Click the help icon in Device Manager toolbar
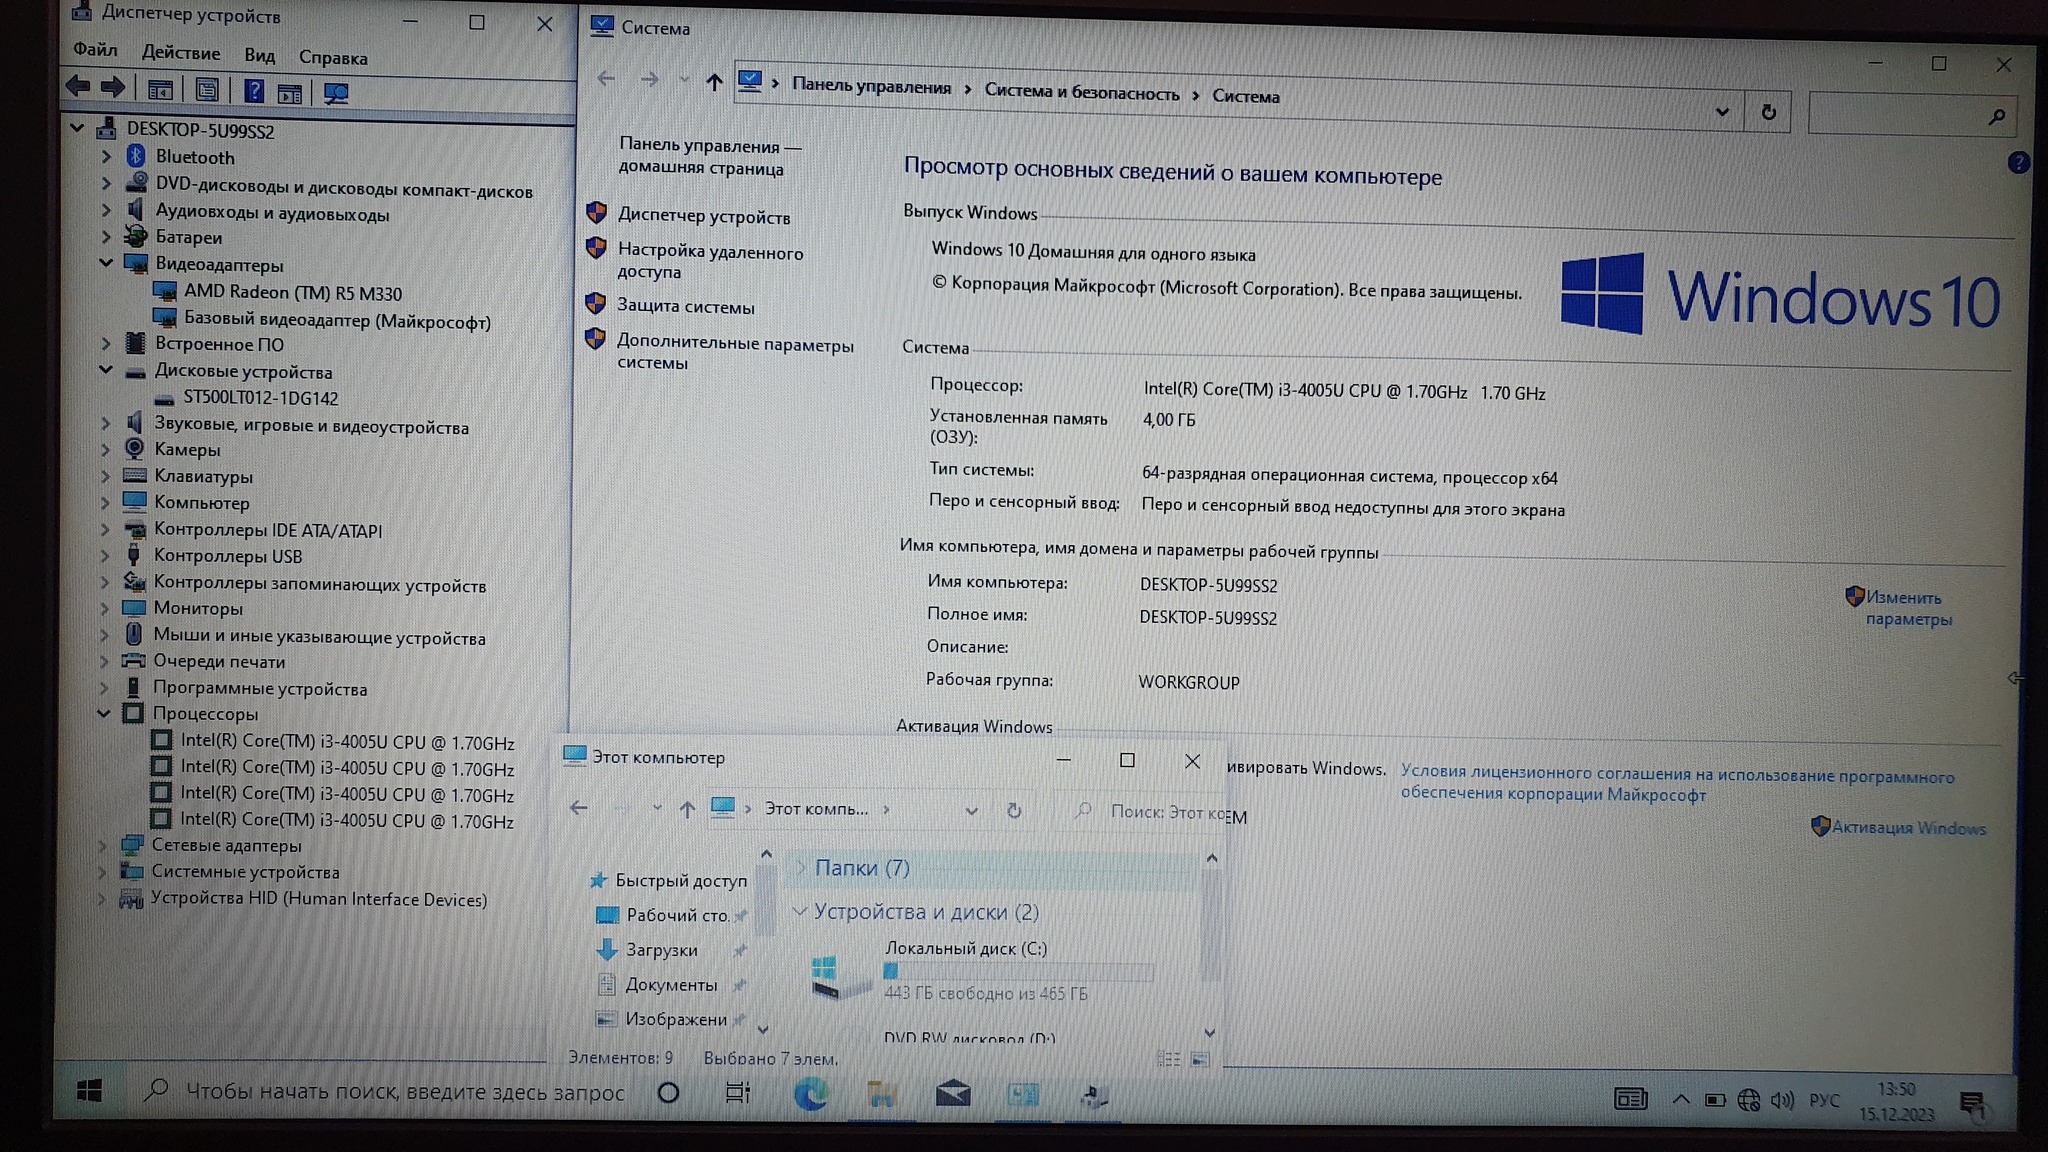This screenshot has height=1152, width=2048. click(254, 92)
